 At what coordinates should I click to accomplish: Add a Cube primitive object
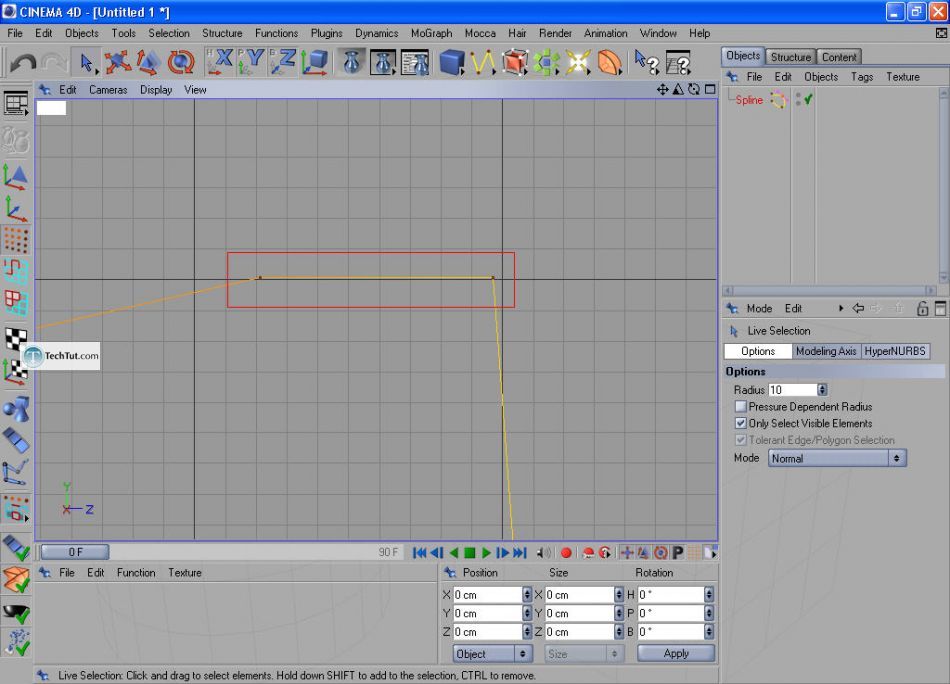point(452,62)
